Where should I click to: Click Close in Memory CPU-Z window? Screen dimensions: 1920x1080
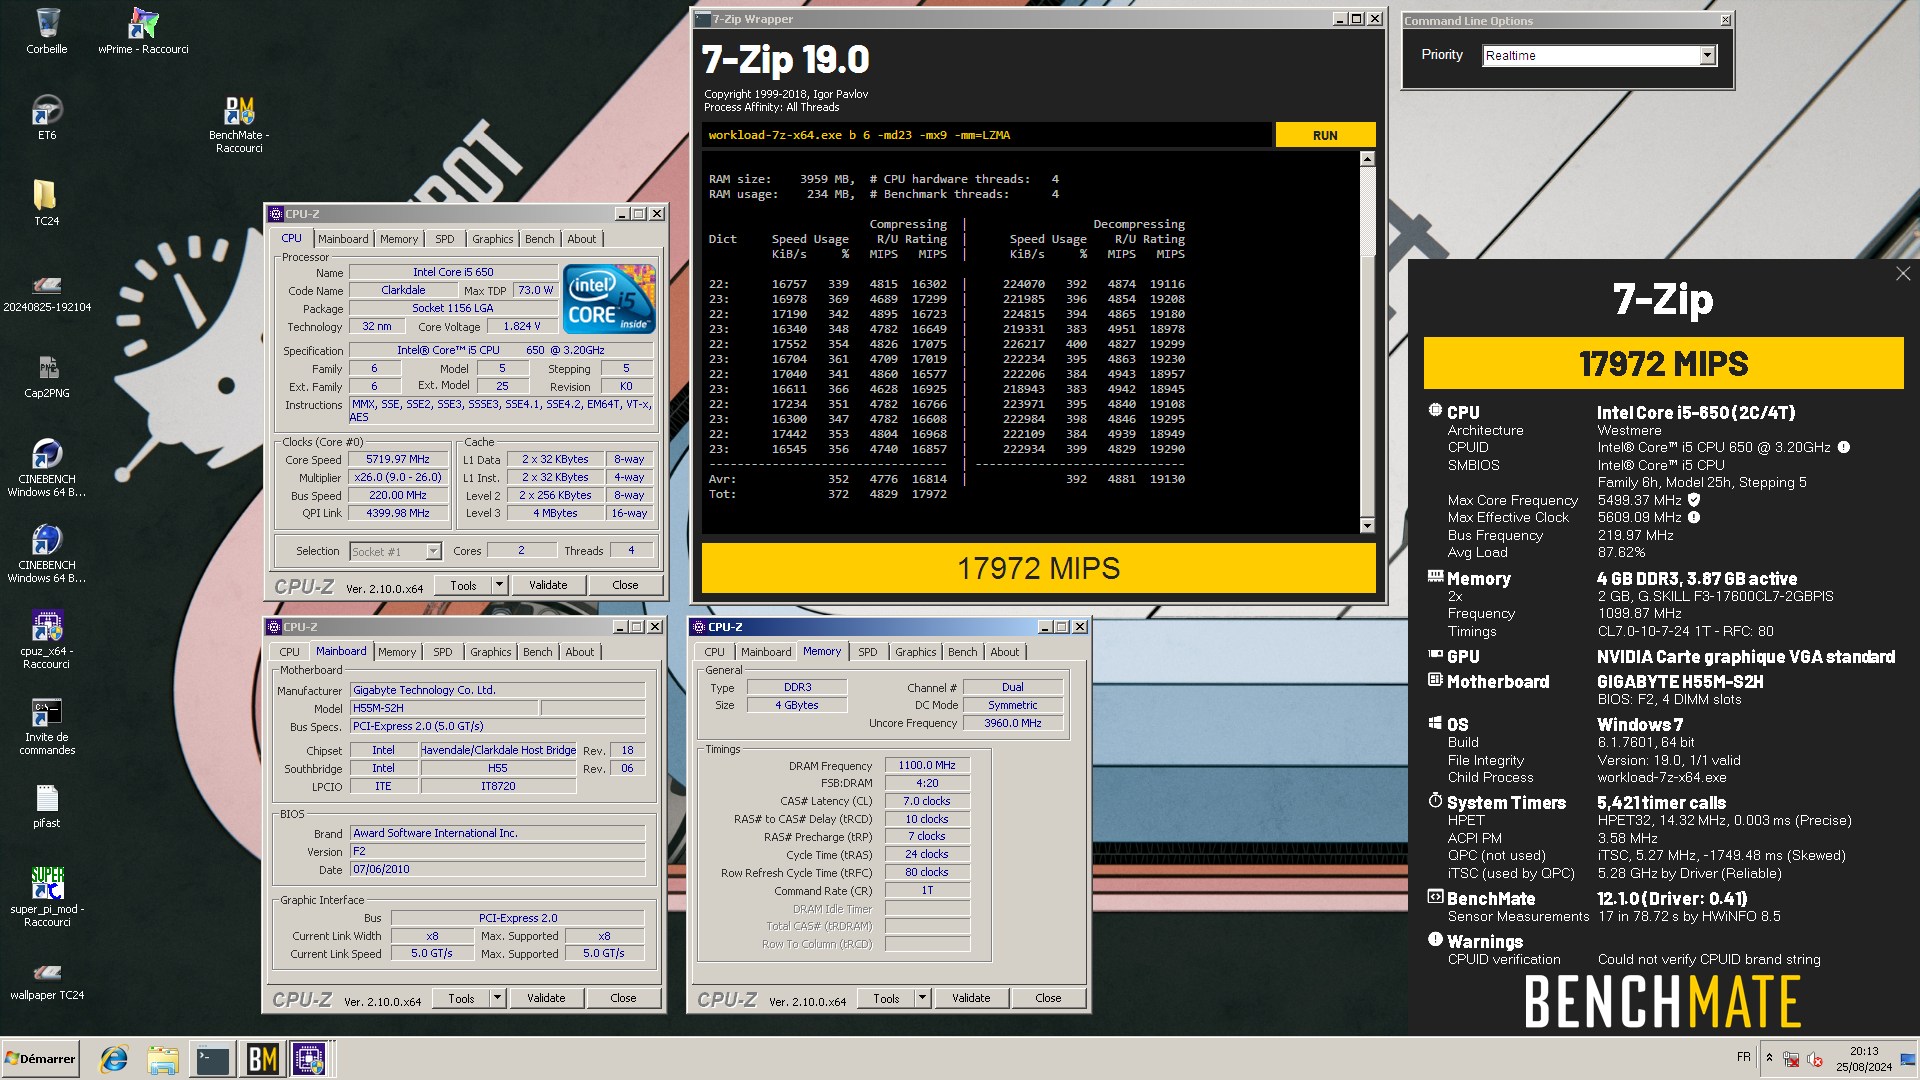click(1048, 998)
